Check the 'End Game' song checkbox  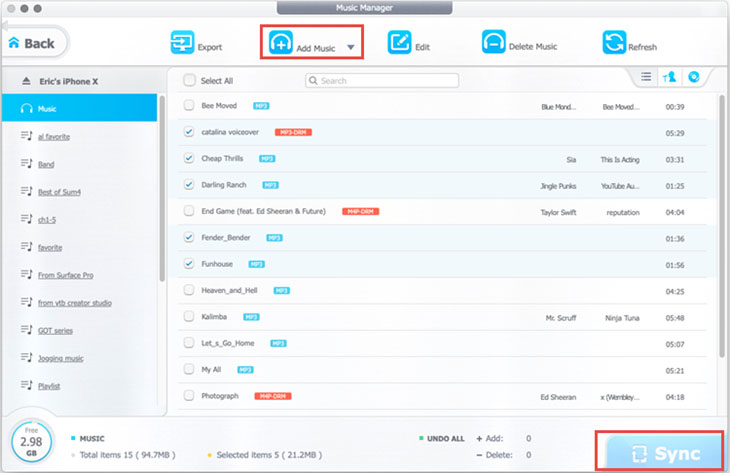(189, 211)
